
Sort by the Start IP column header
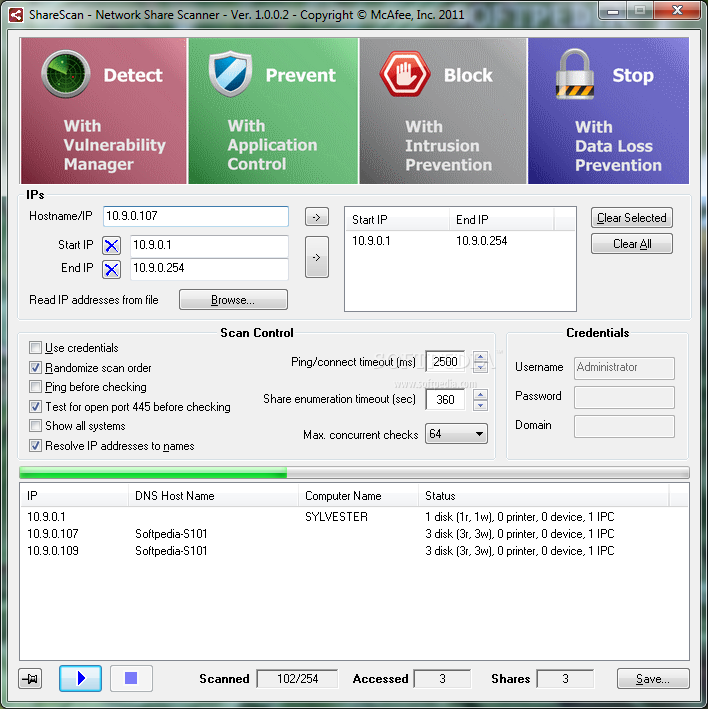pyautogui.click(x=397, y=220)
